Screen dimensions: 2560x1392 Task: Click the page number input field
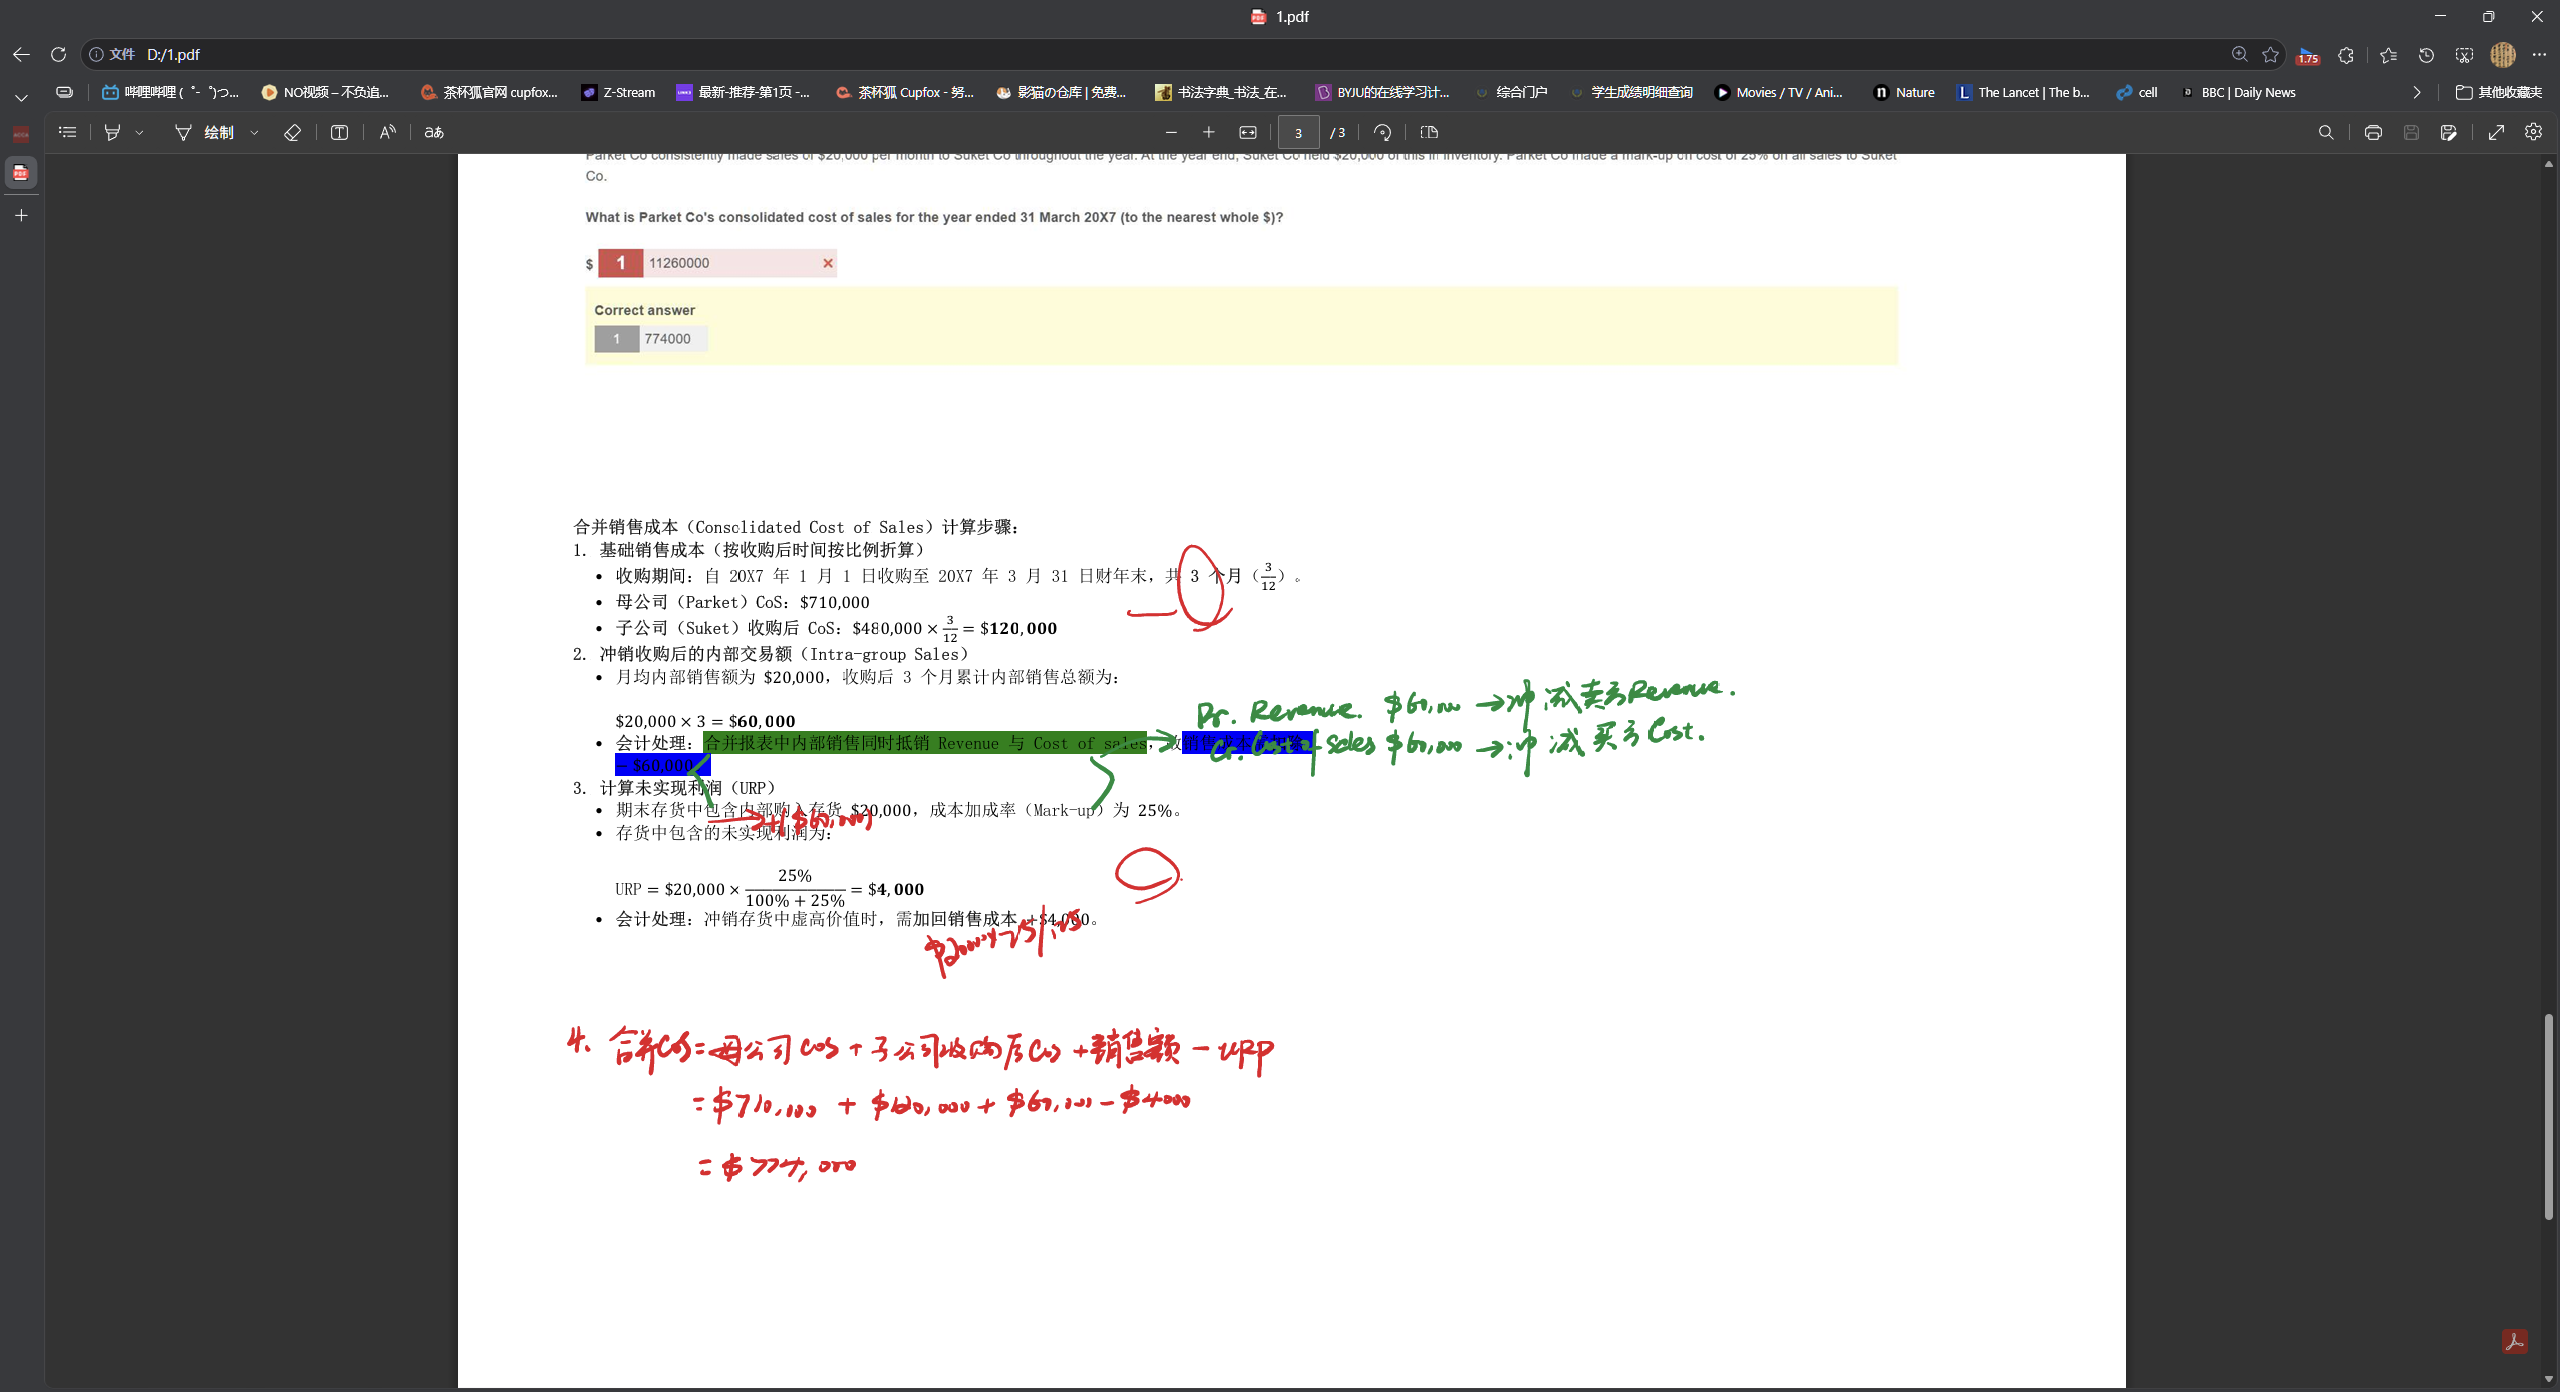point(1298,132)
